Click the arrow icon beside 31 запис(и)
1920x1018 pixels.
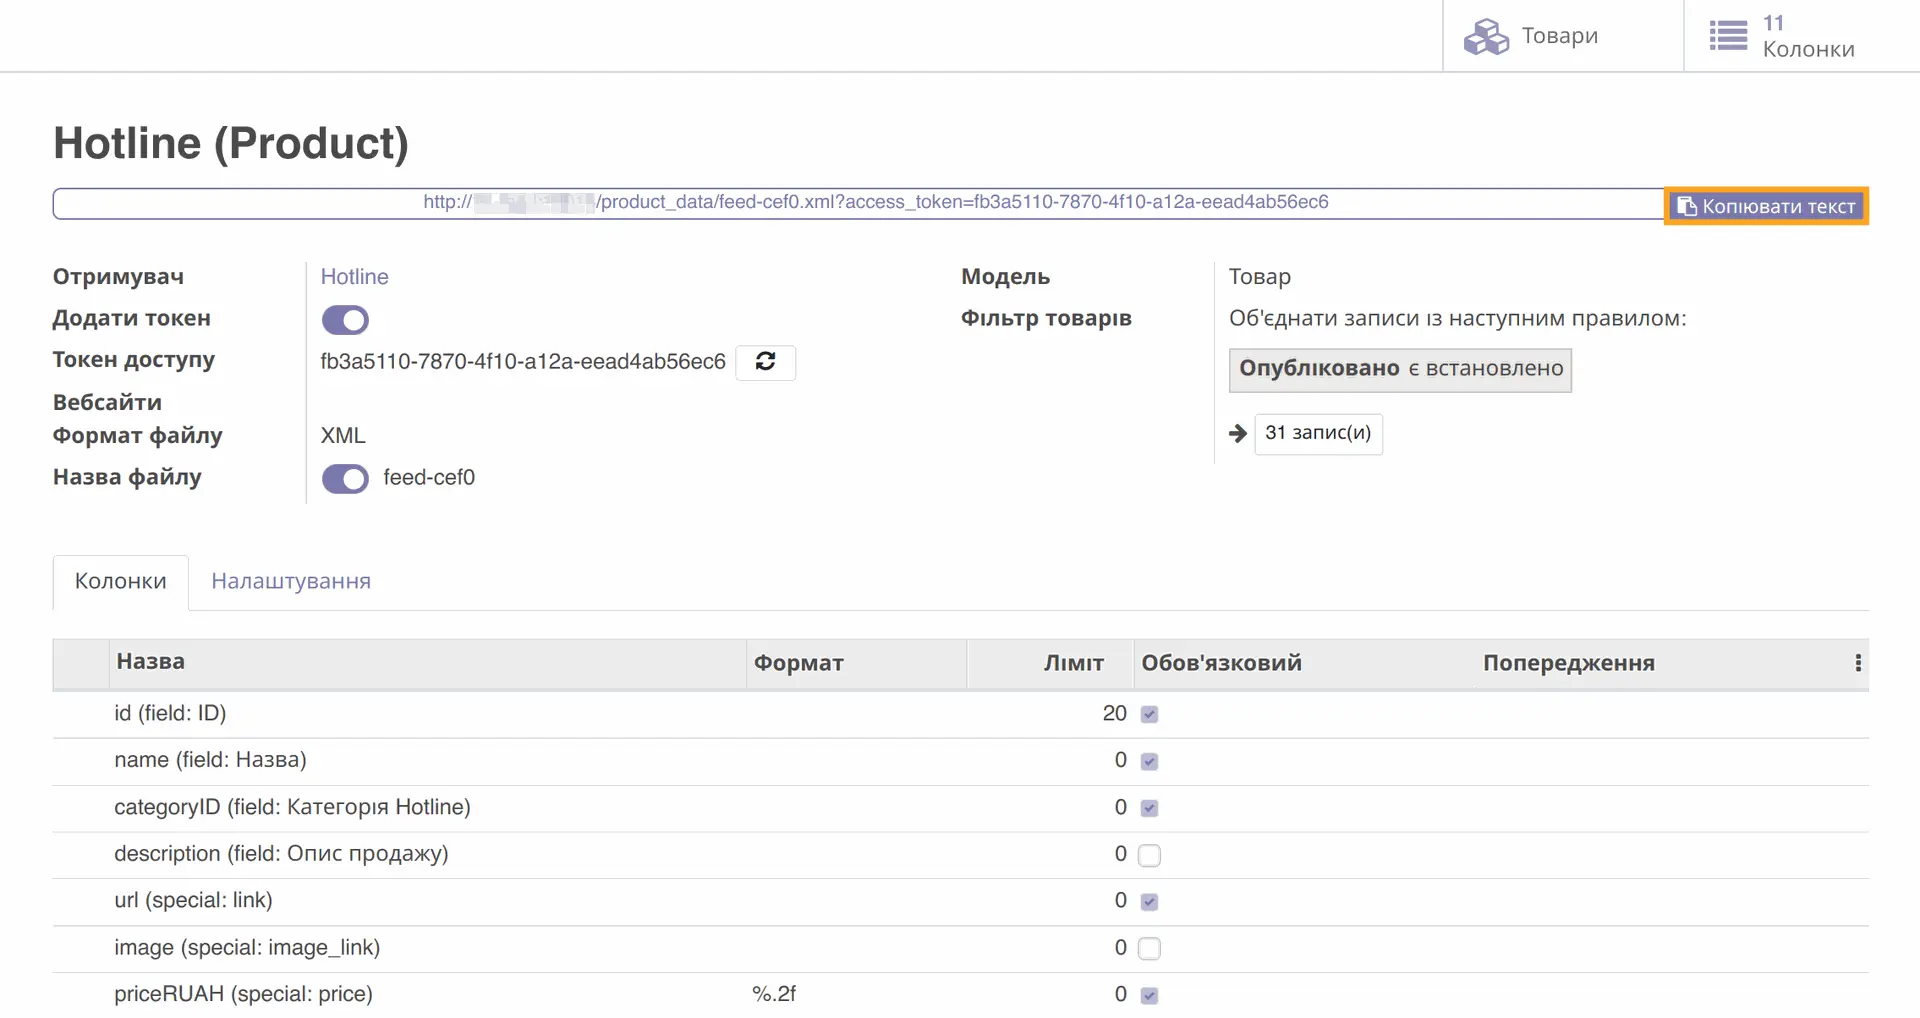(x=1238, y=433)
